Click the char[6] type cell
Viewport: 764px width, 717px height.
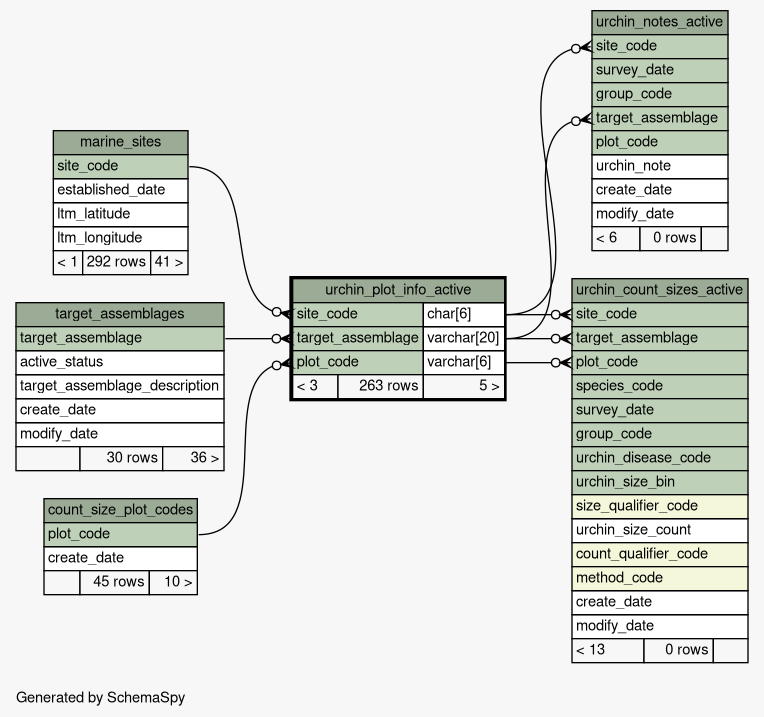[x=463, y=315]
